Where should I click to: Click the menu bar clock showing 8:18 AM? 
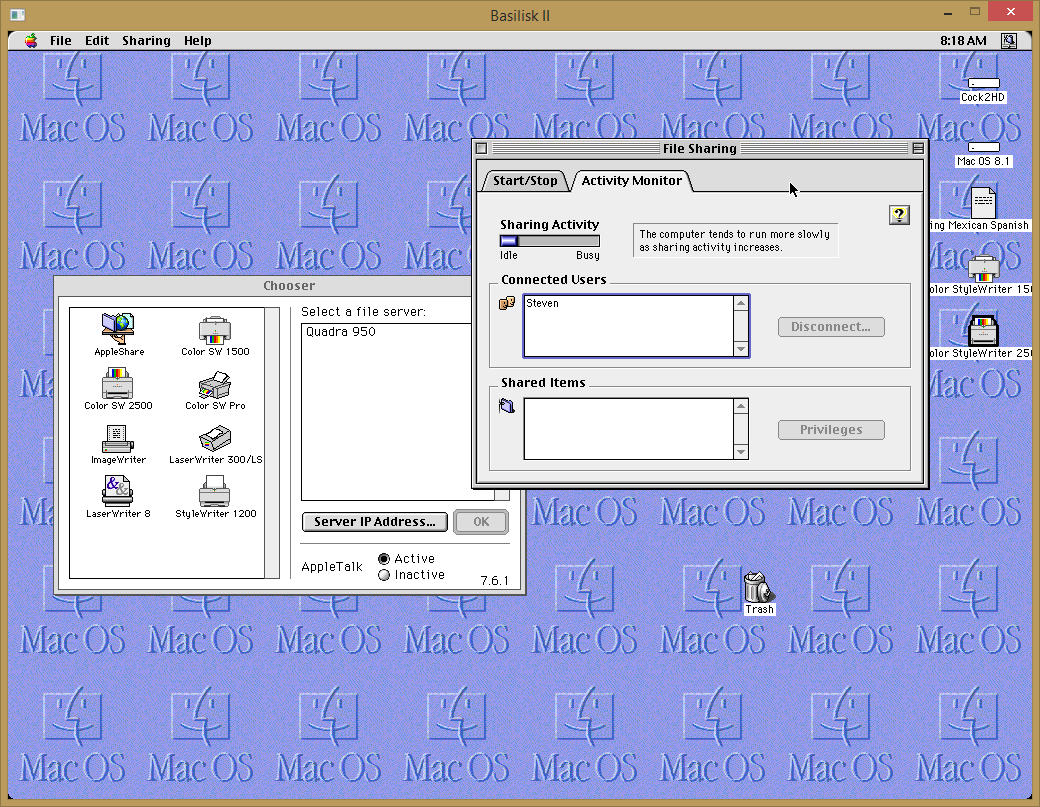point(963,40)
